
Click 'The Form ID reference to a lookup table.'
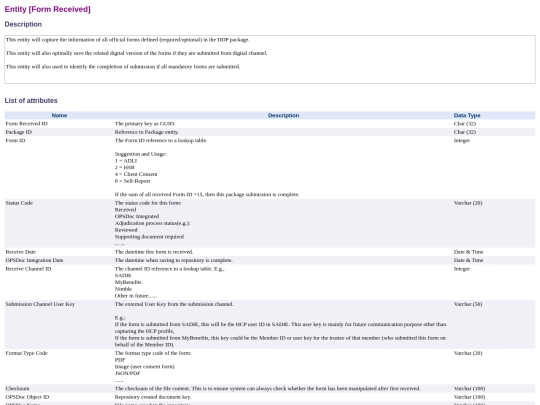point(161,141)
